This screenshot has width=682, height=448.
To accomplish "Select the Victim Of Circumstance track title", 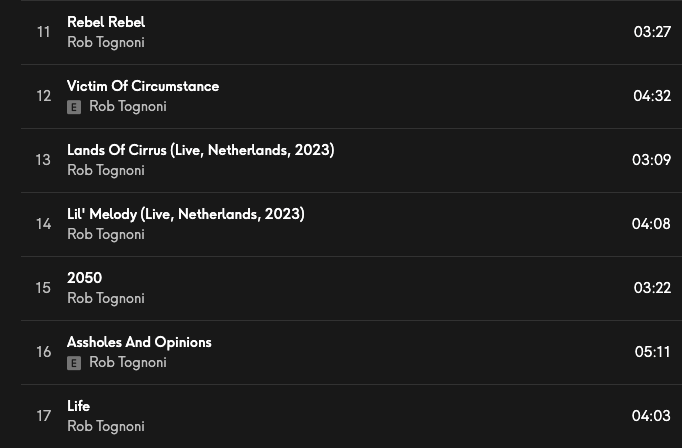I will point(143,86).
